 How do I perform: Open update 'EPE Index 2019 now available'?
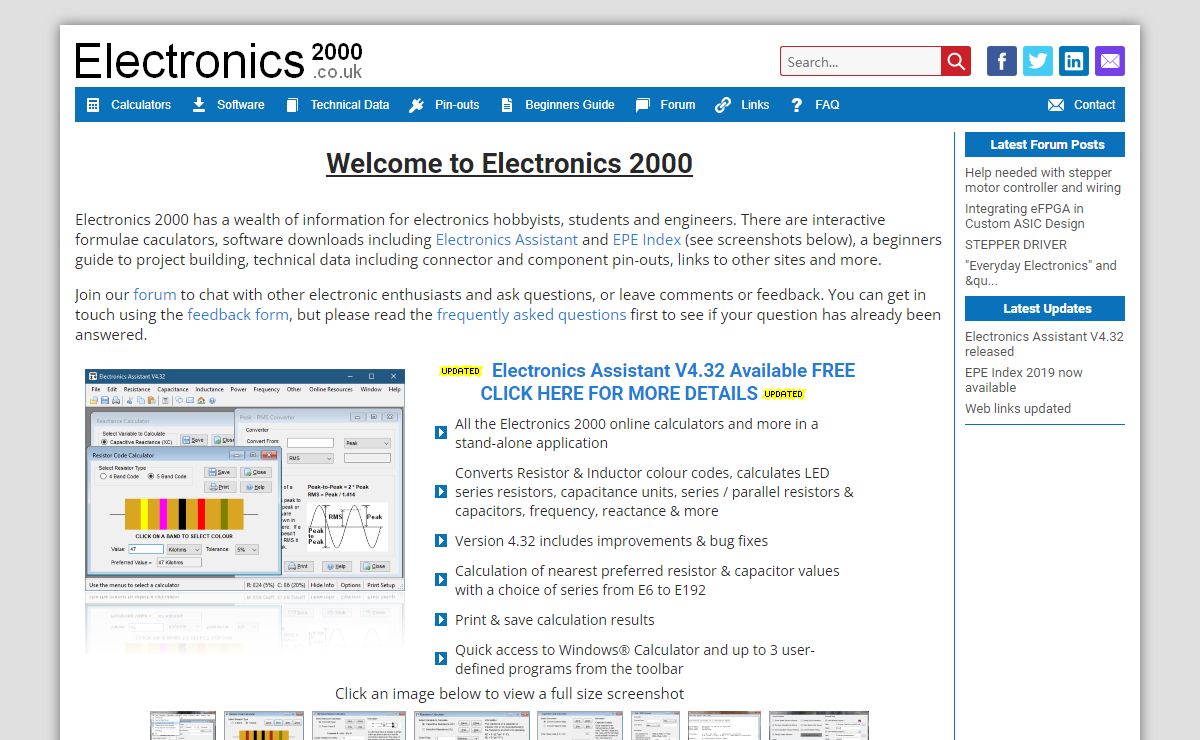coord(1024,380)
